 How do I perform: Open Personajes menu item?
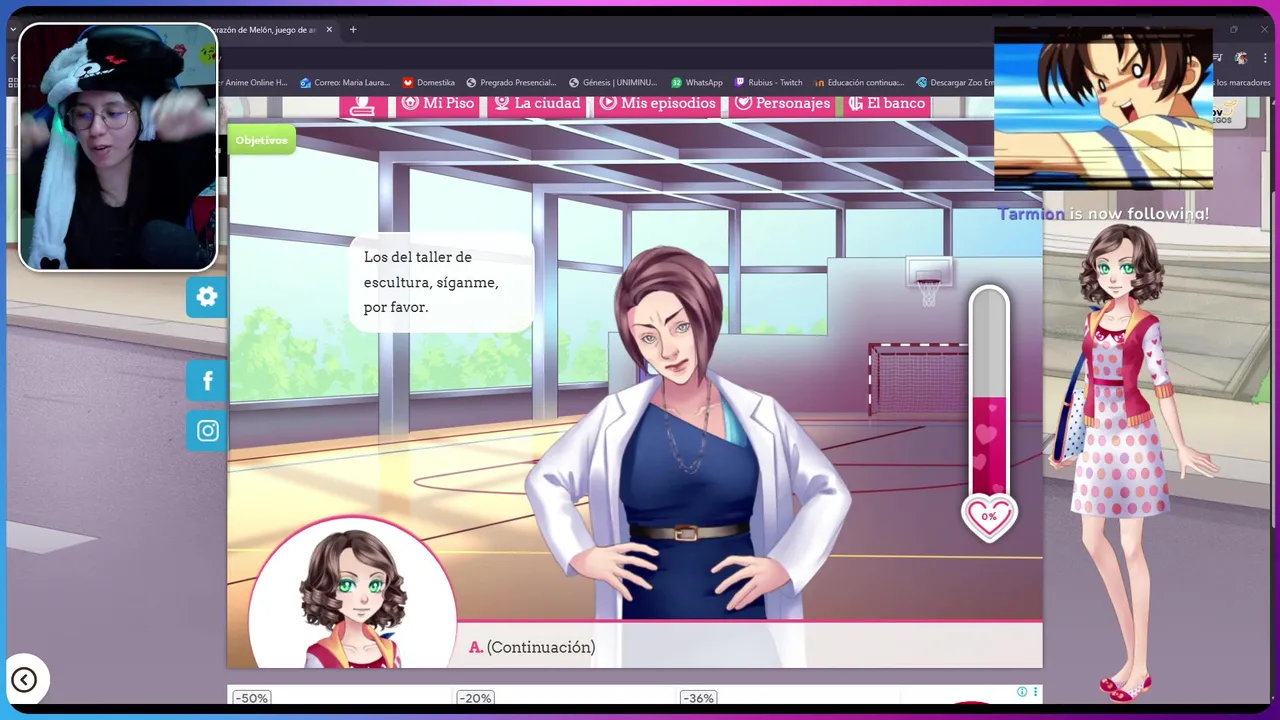click(782, 104)
